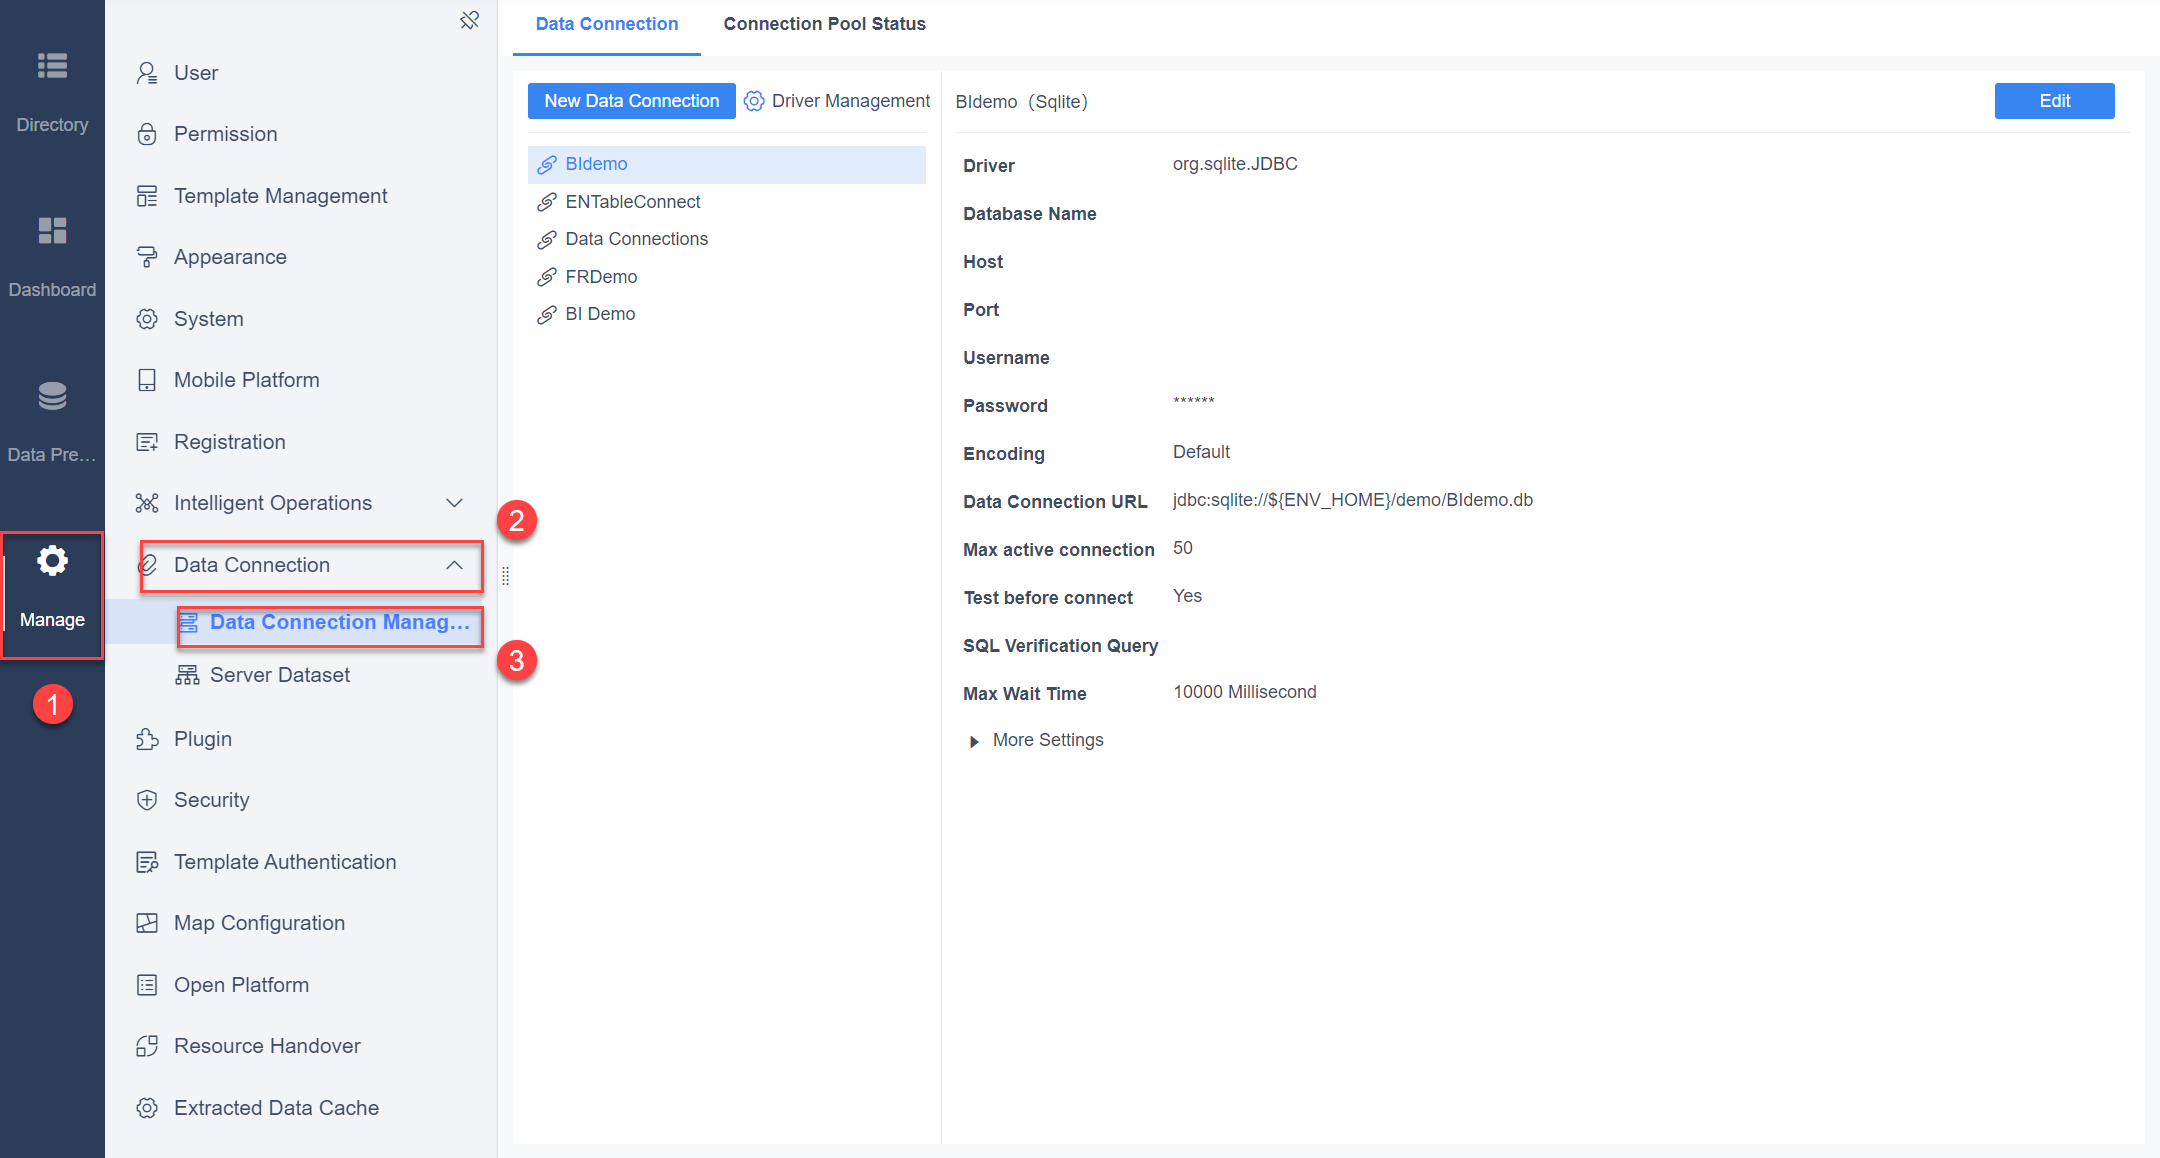Collapse the Data Connection menu chevron
Image resolution: width=2160 pixels, height=1158 pixels.
click(454, 565)
